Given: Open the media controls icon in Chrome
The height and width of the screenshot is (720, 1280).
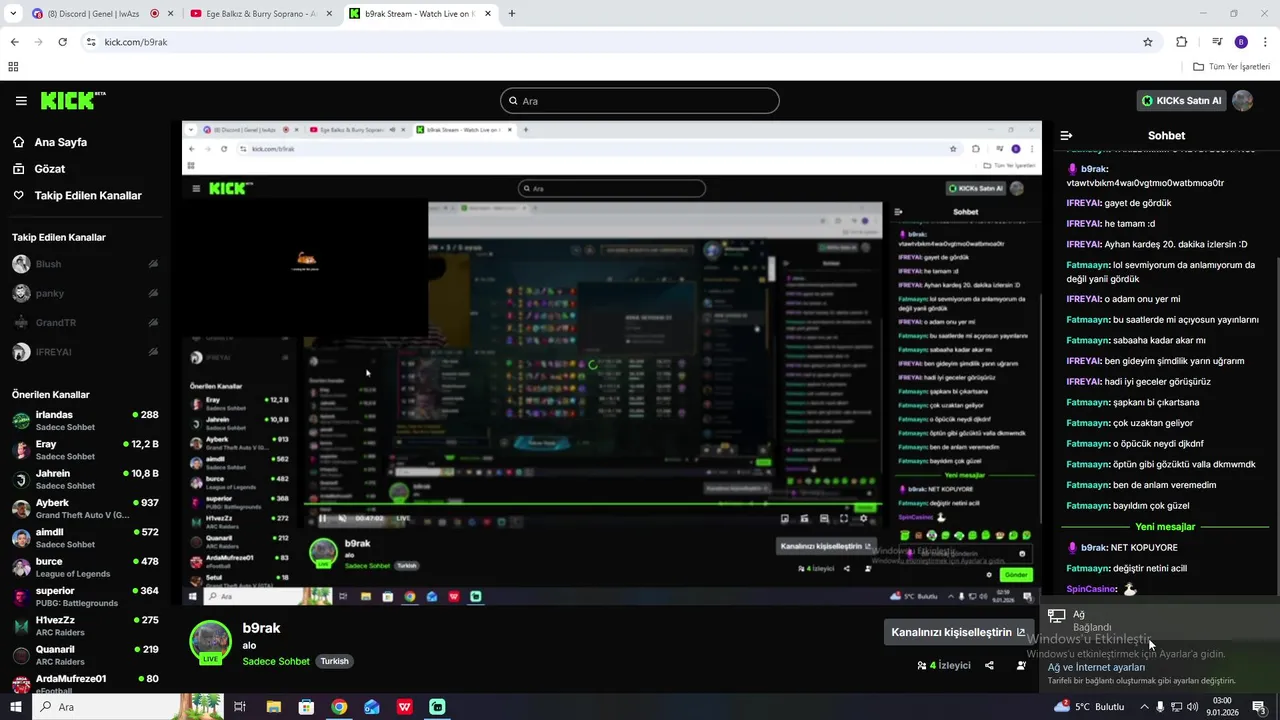Looking at the screenshot, I should [x=1217, y=42].
